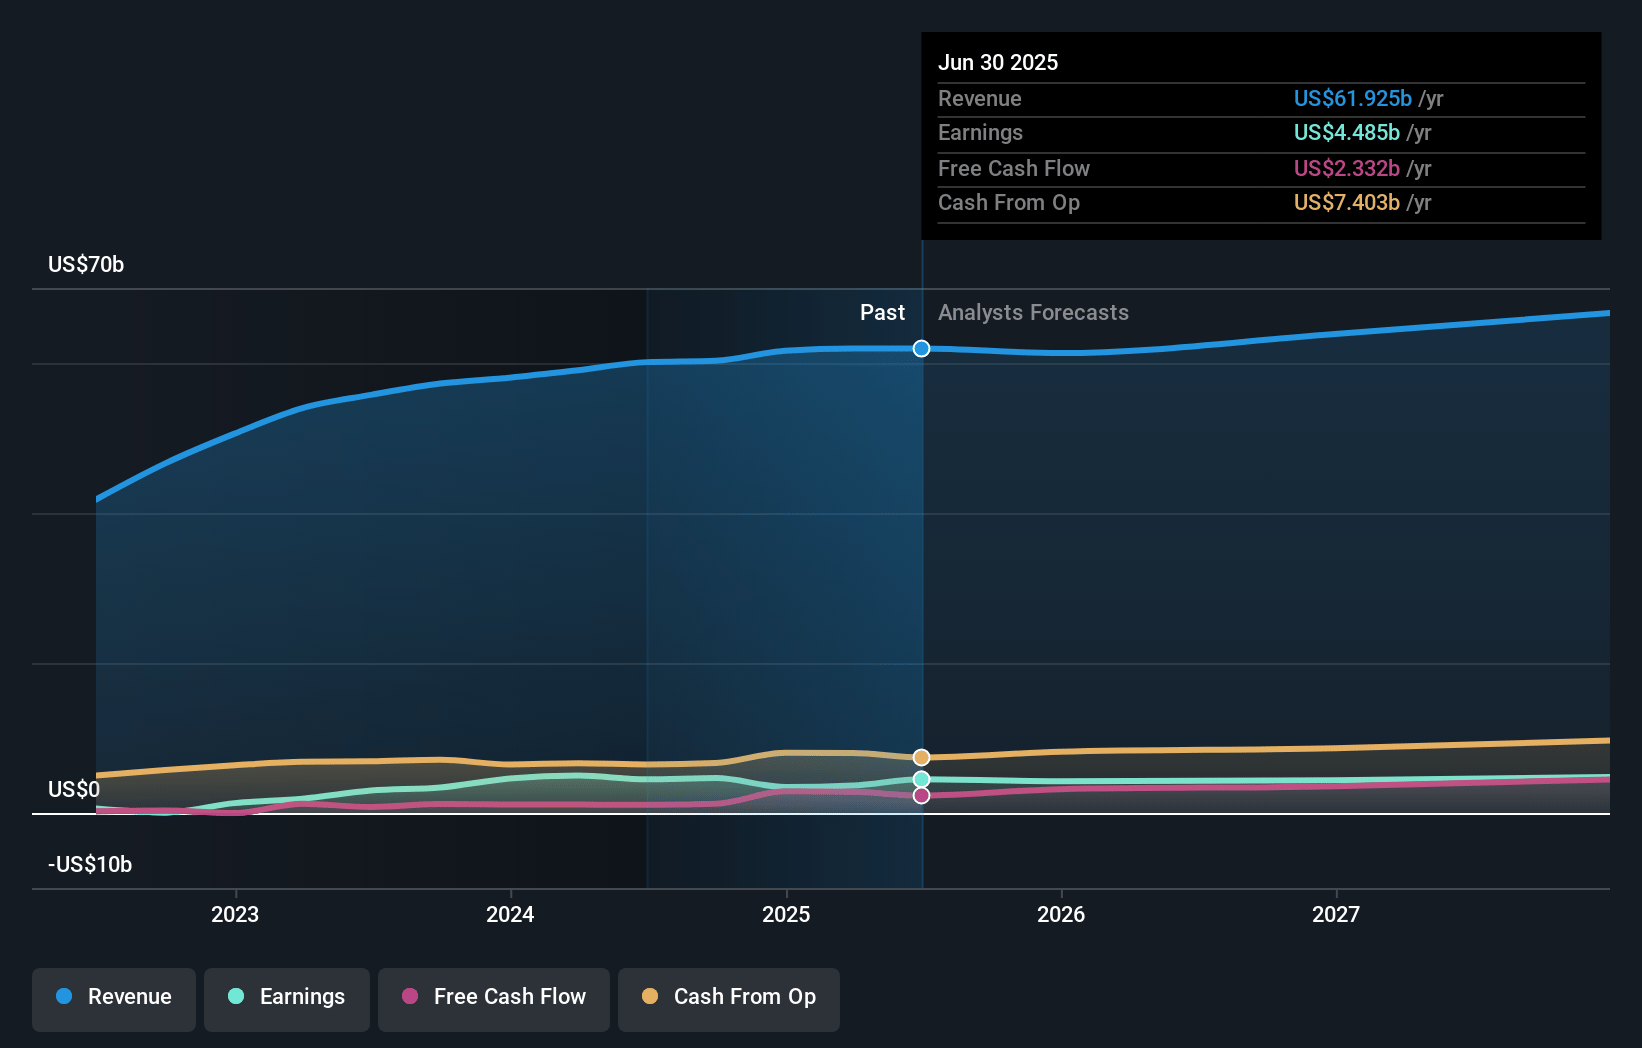Click the blue Revenue legend dot

[64, 996]
